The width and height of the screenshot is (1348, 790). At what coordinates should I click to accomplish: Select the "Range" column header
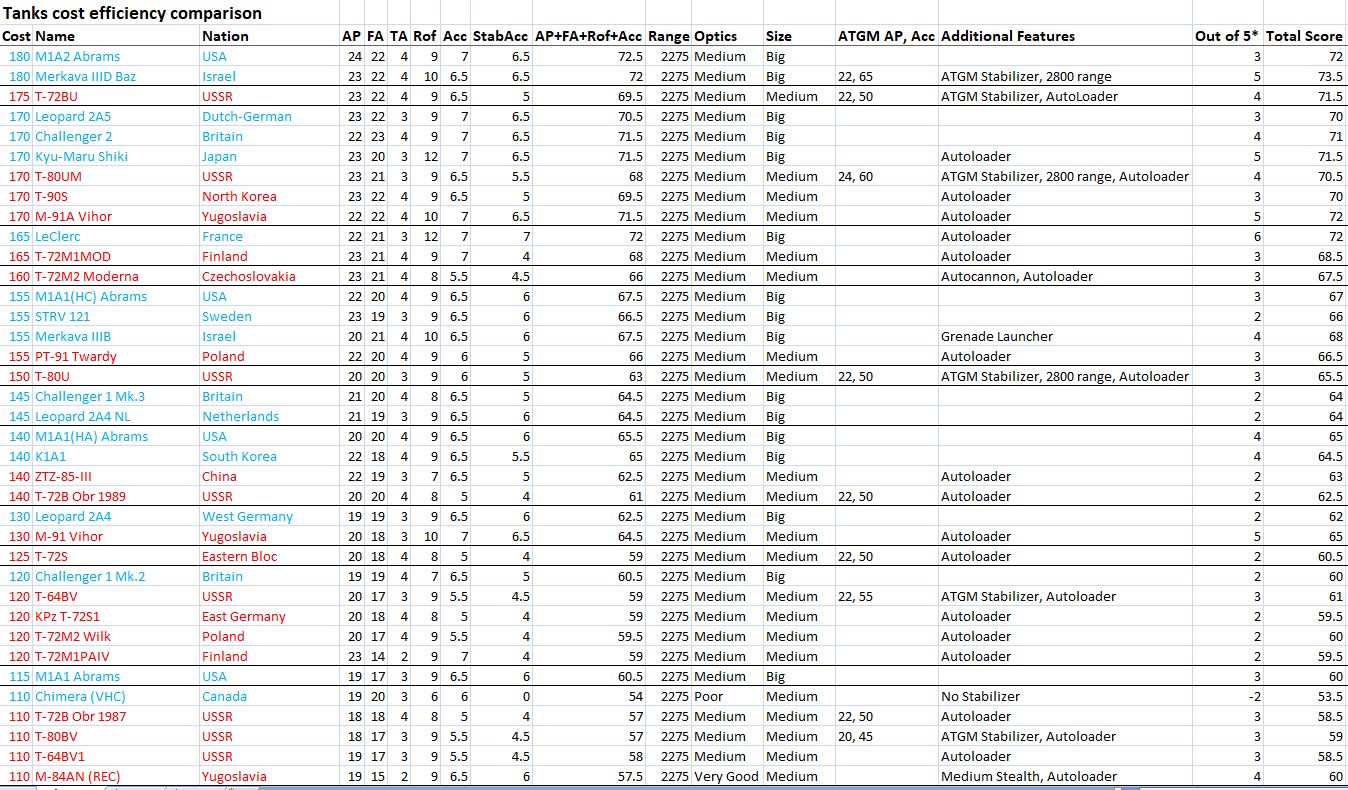point(669,36)
